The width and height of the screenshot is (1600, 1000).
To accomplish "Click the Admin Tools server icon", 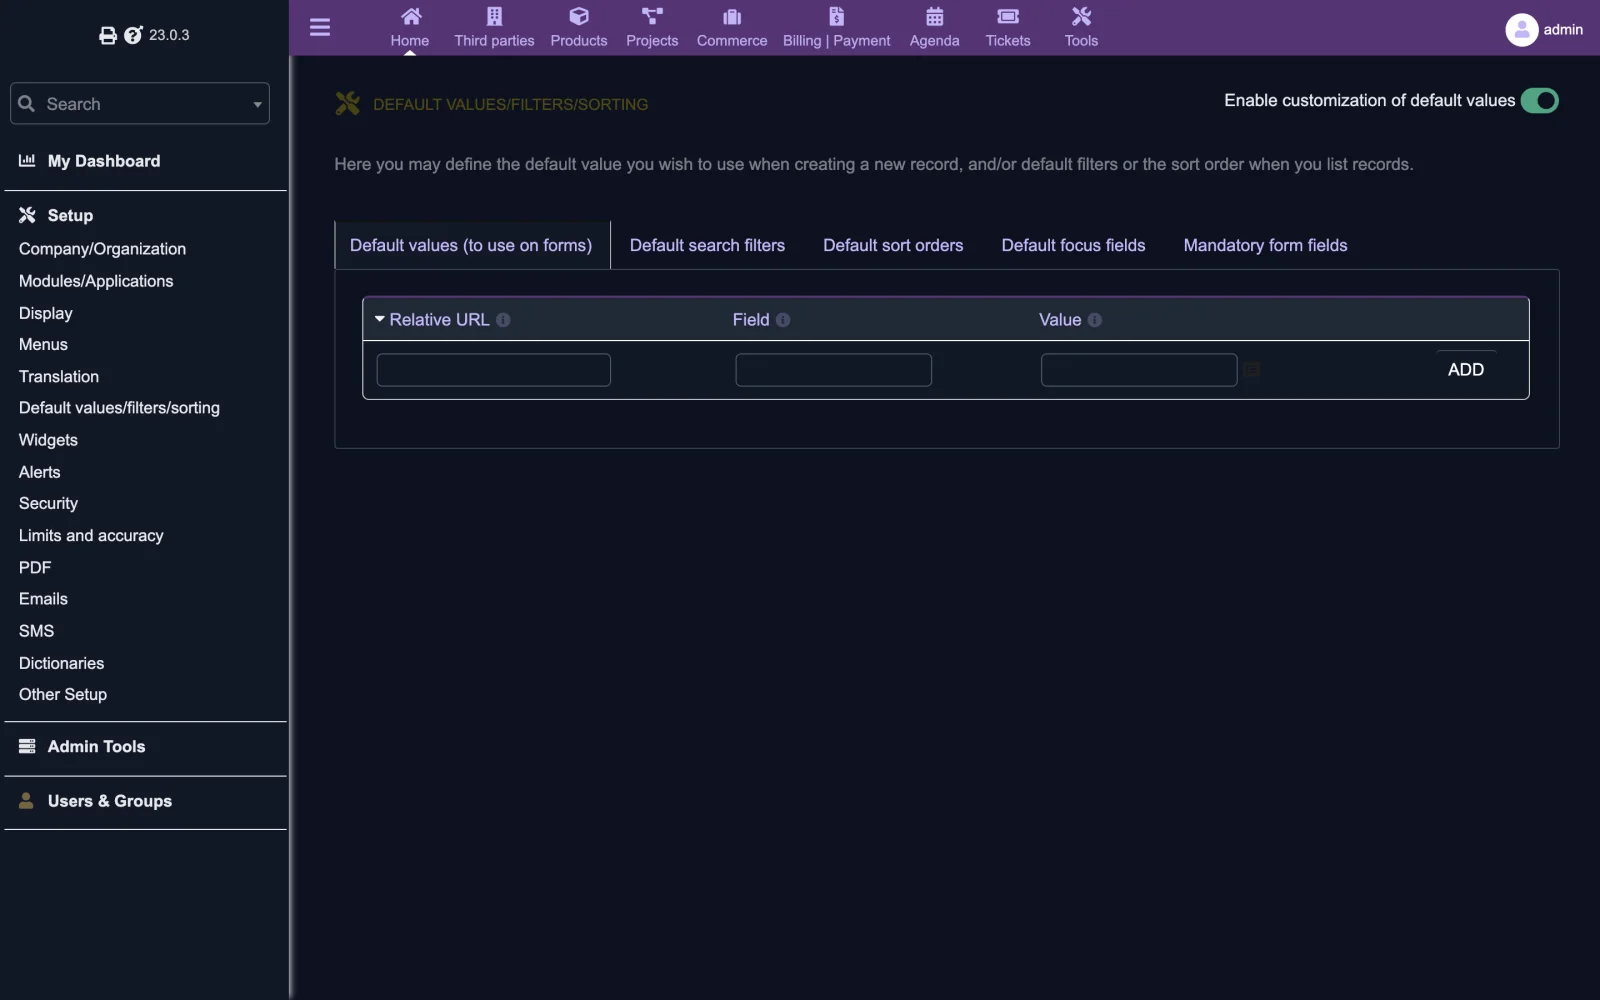I will tap(27, 746).
